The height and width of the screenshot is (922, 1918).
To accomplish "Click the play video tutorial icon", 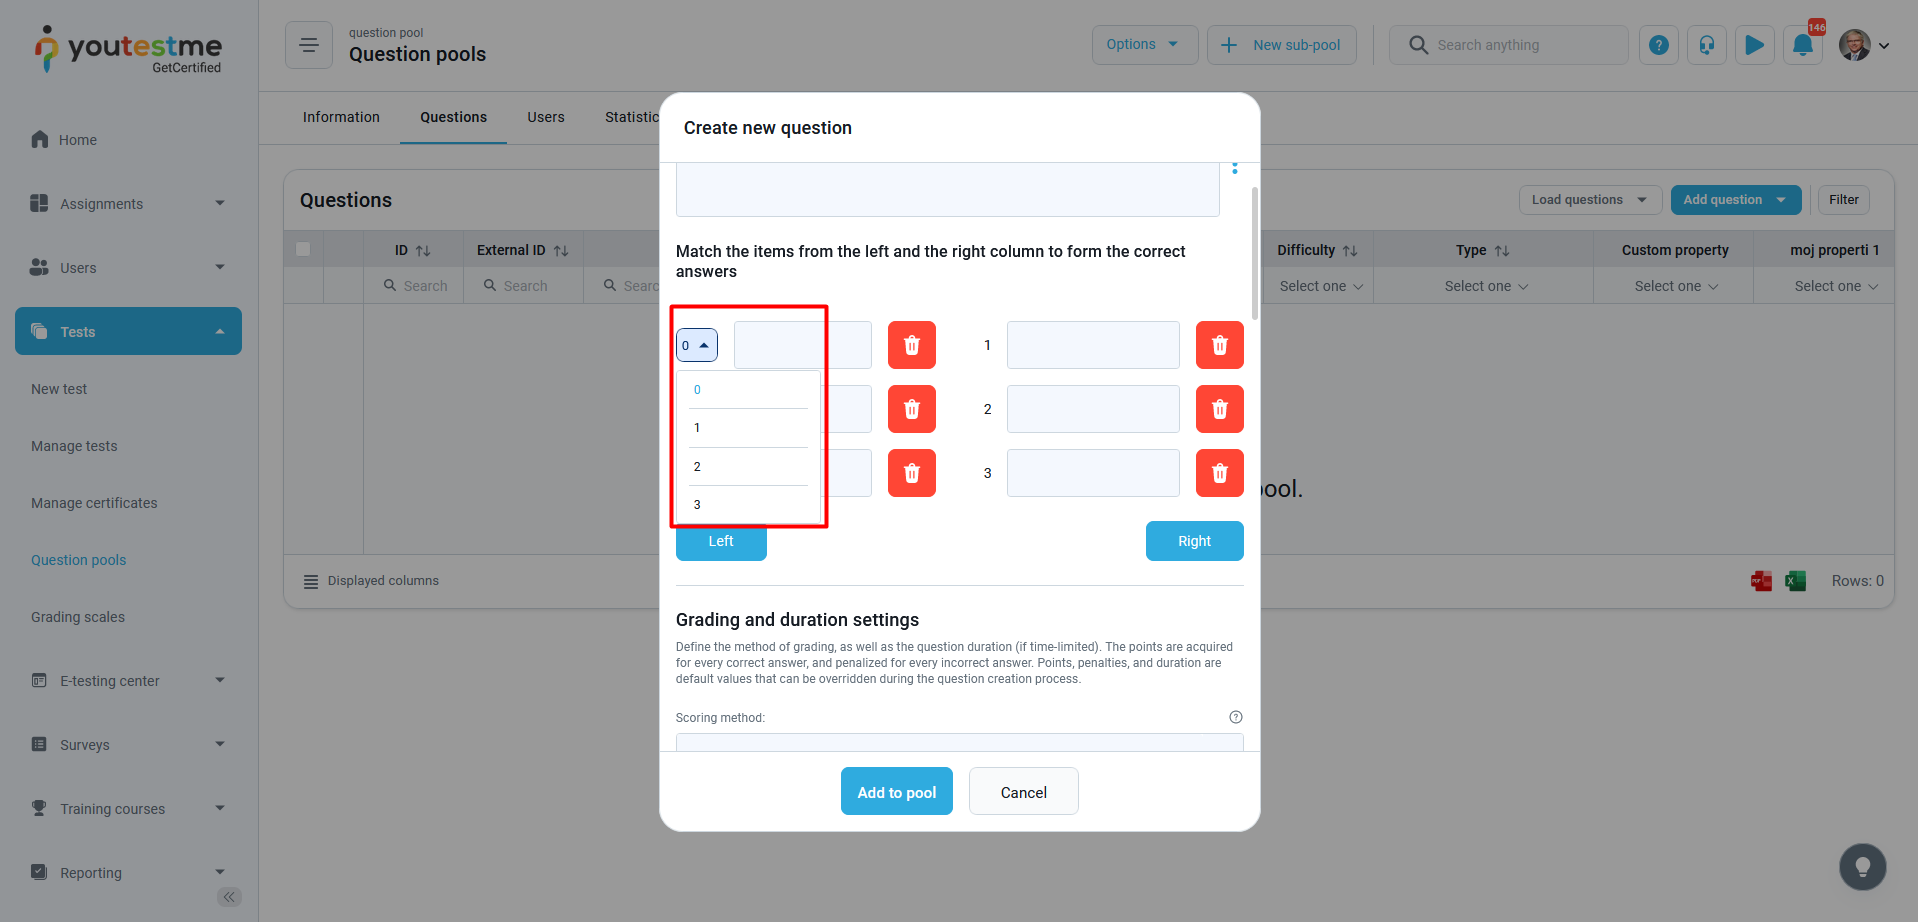I will [x=1754, y=45].
